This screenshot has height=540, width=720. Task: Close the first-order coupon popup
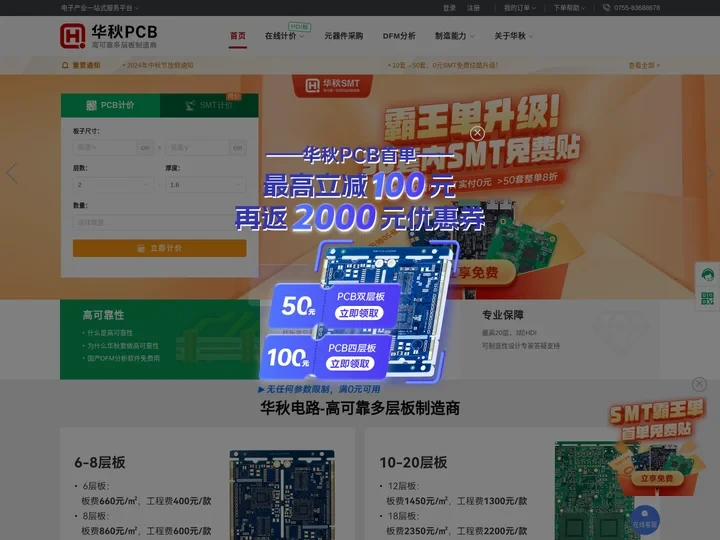[477, 133]
